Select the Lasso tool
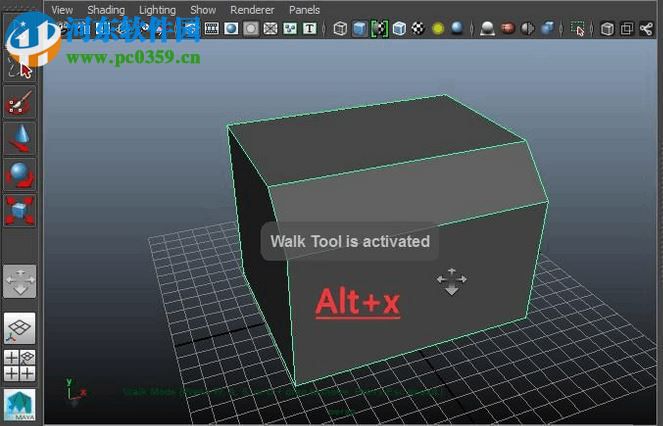The image size is (663, 426). 19,68
